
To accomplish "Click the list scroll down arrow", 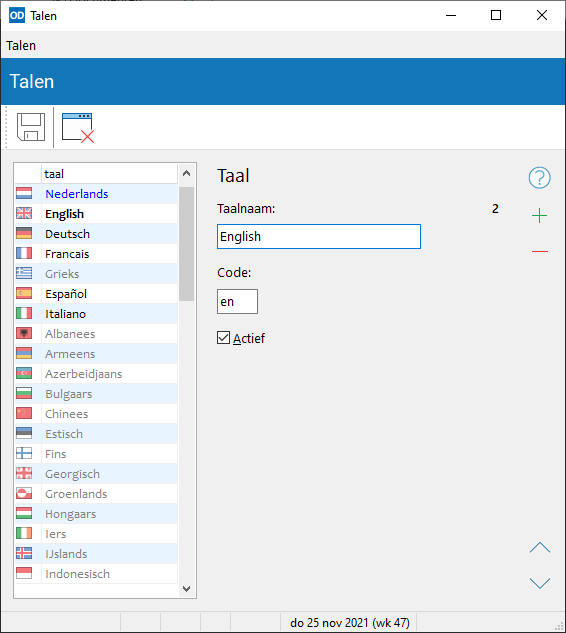I will pos(186,589).
